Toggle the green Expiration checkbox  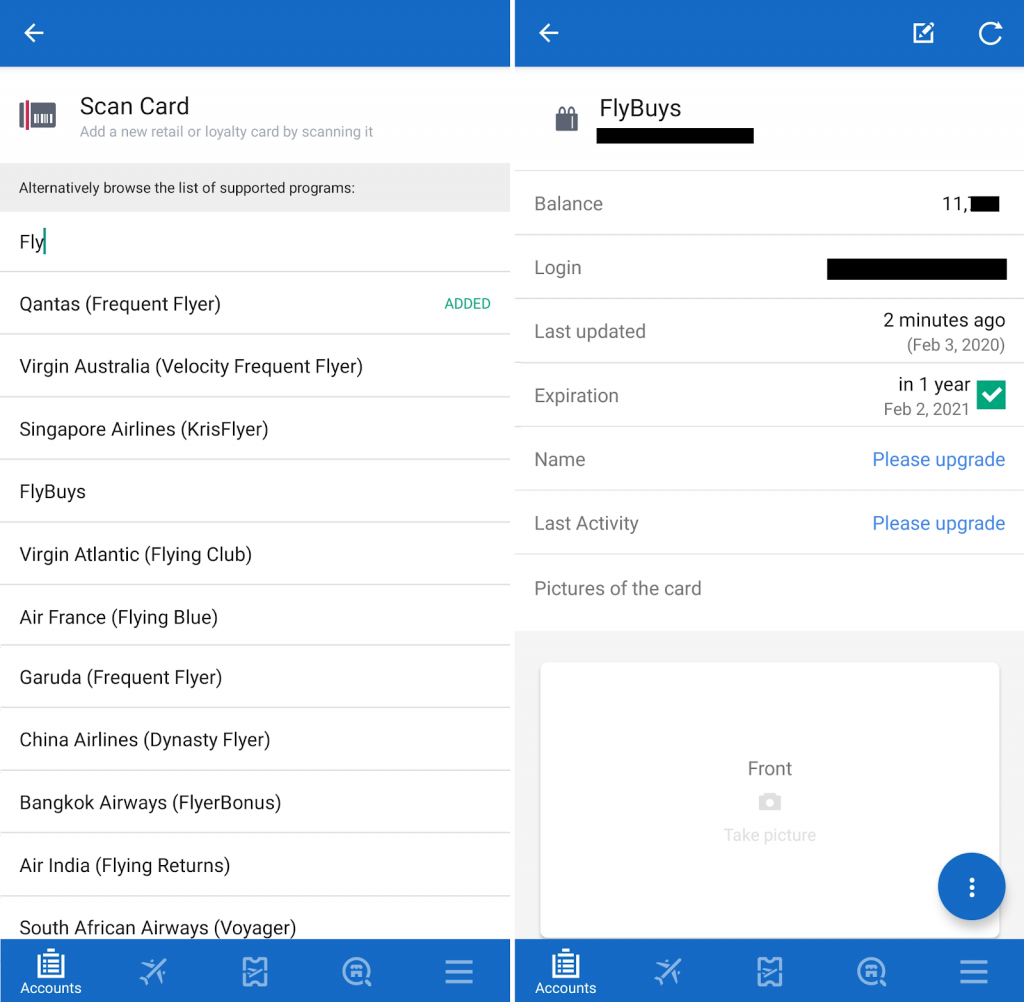[991, 395]
